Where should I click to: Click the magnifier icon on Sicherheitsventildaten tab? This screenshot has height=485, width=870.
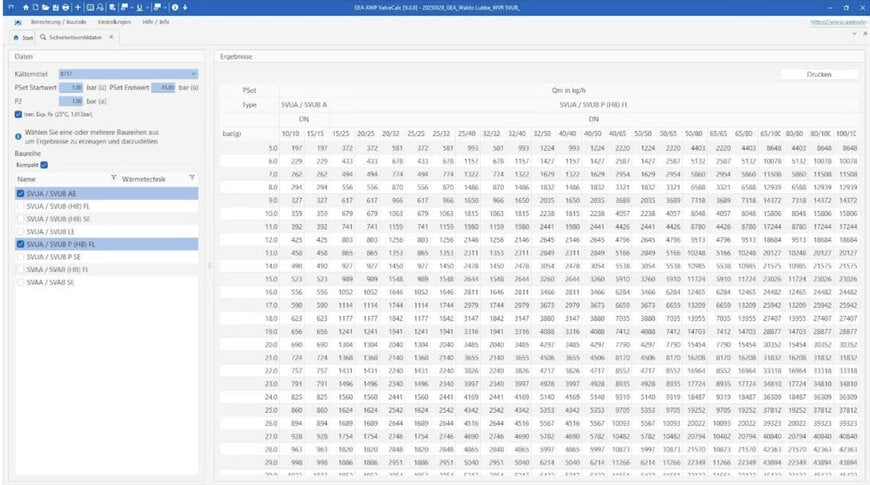point(43,37)
